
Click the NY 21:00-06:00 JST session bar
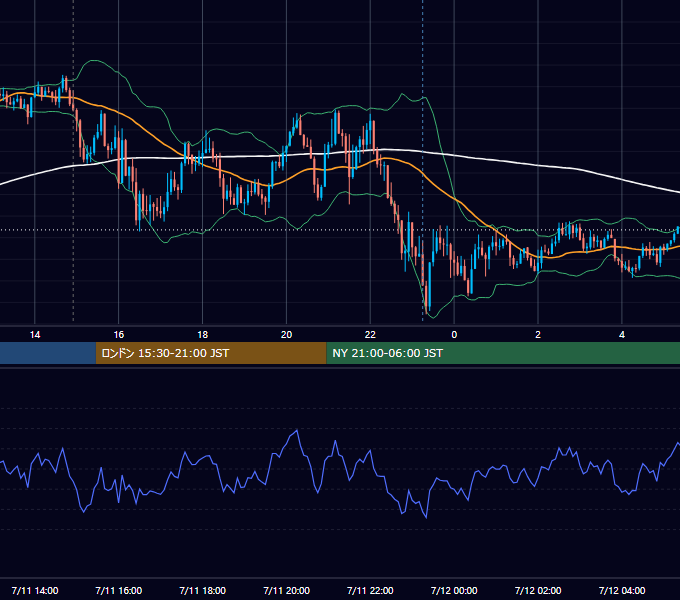click(503, 353)
